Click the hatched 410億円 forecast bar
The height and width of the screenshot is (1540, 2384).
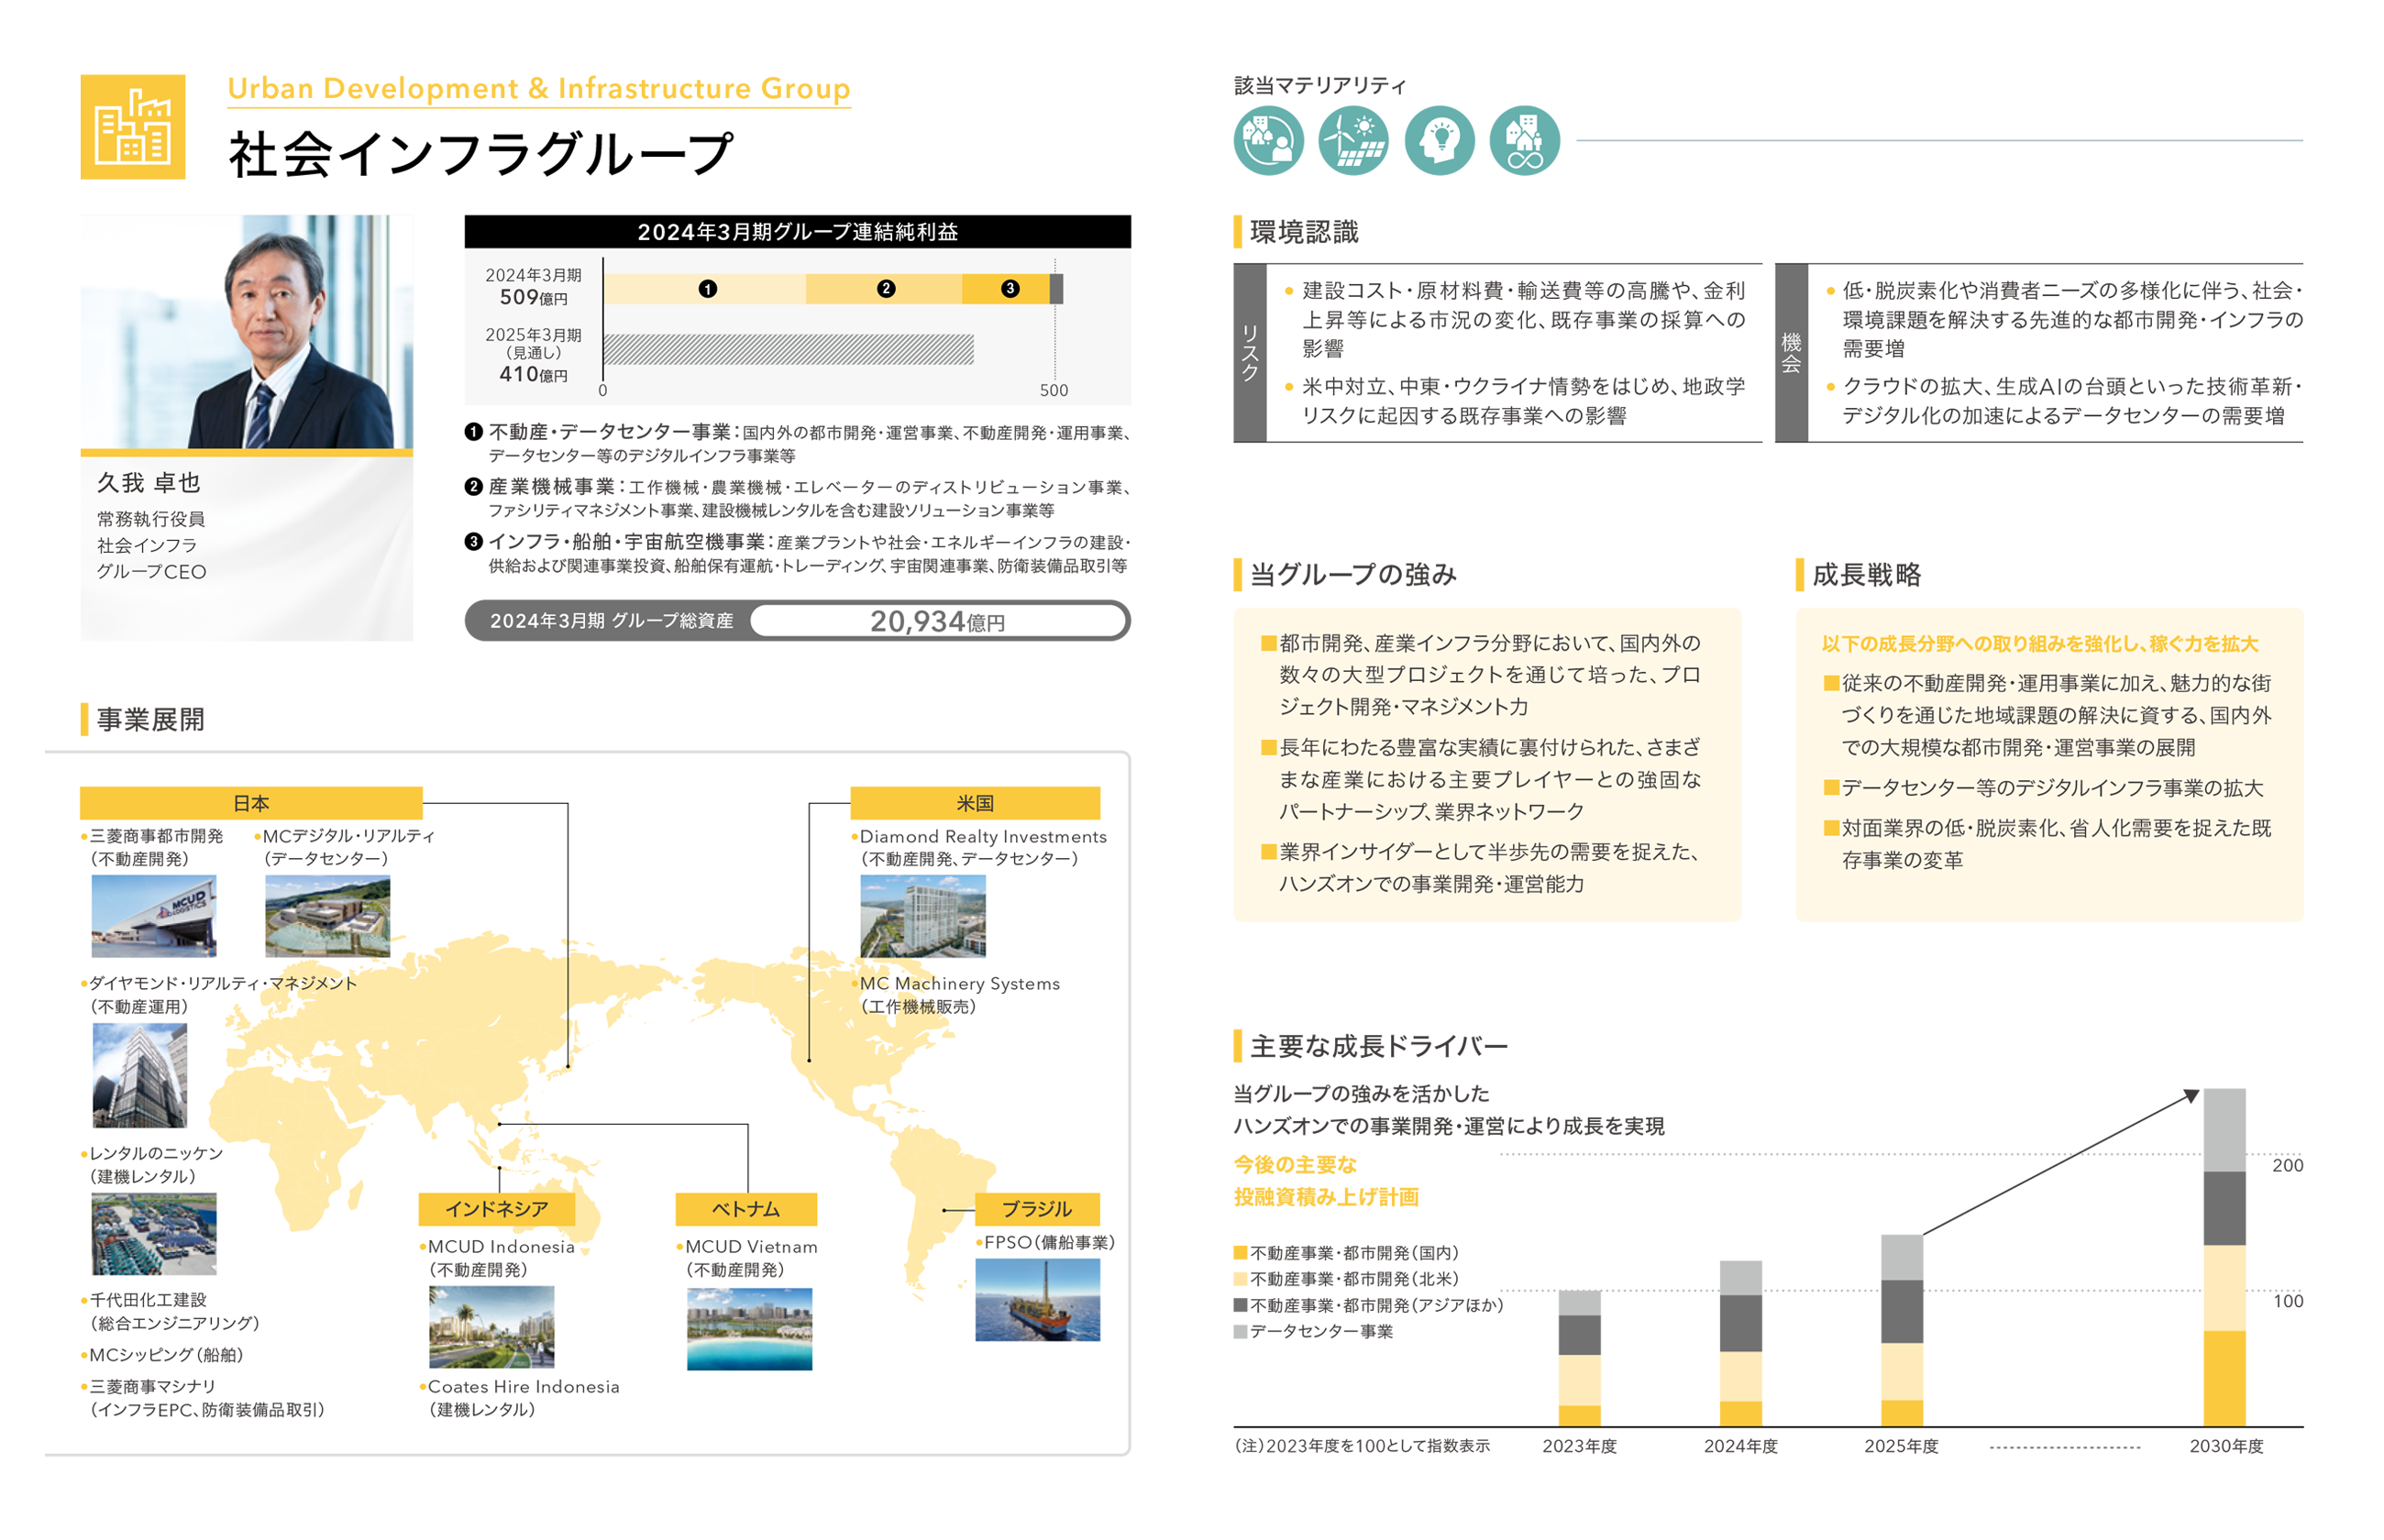click(788, 349)
